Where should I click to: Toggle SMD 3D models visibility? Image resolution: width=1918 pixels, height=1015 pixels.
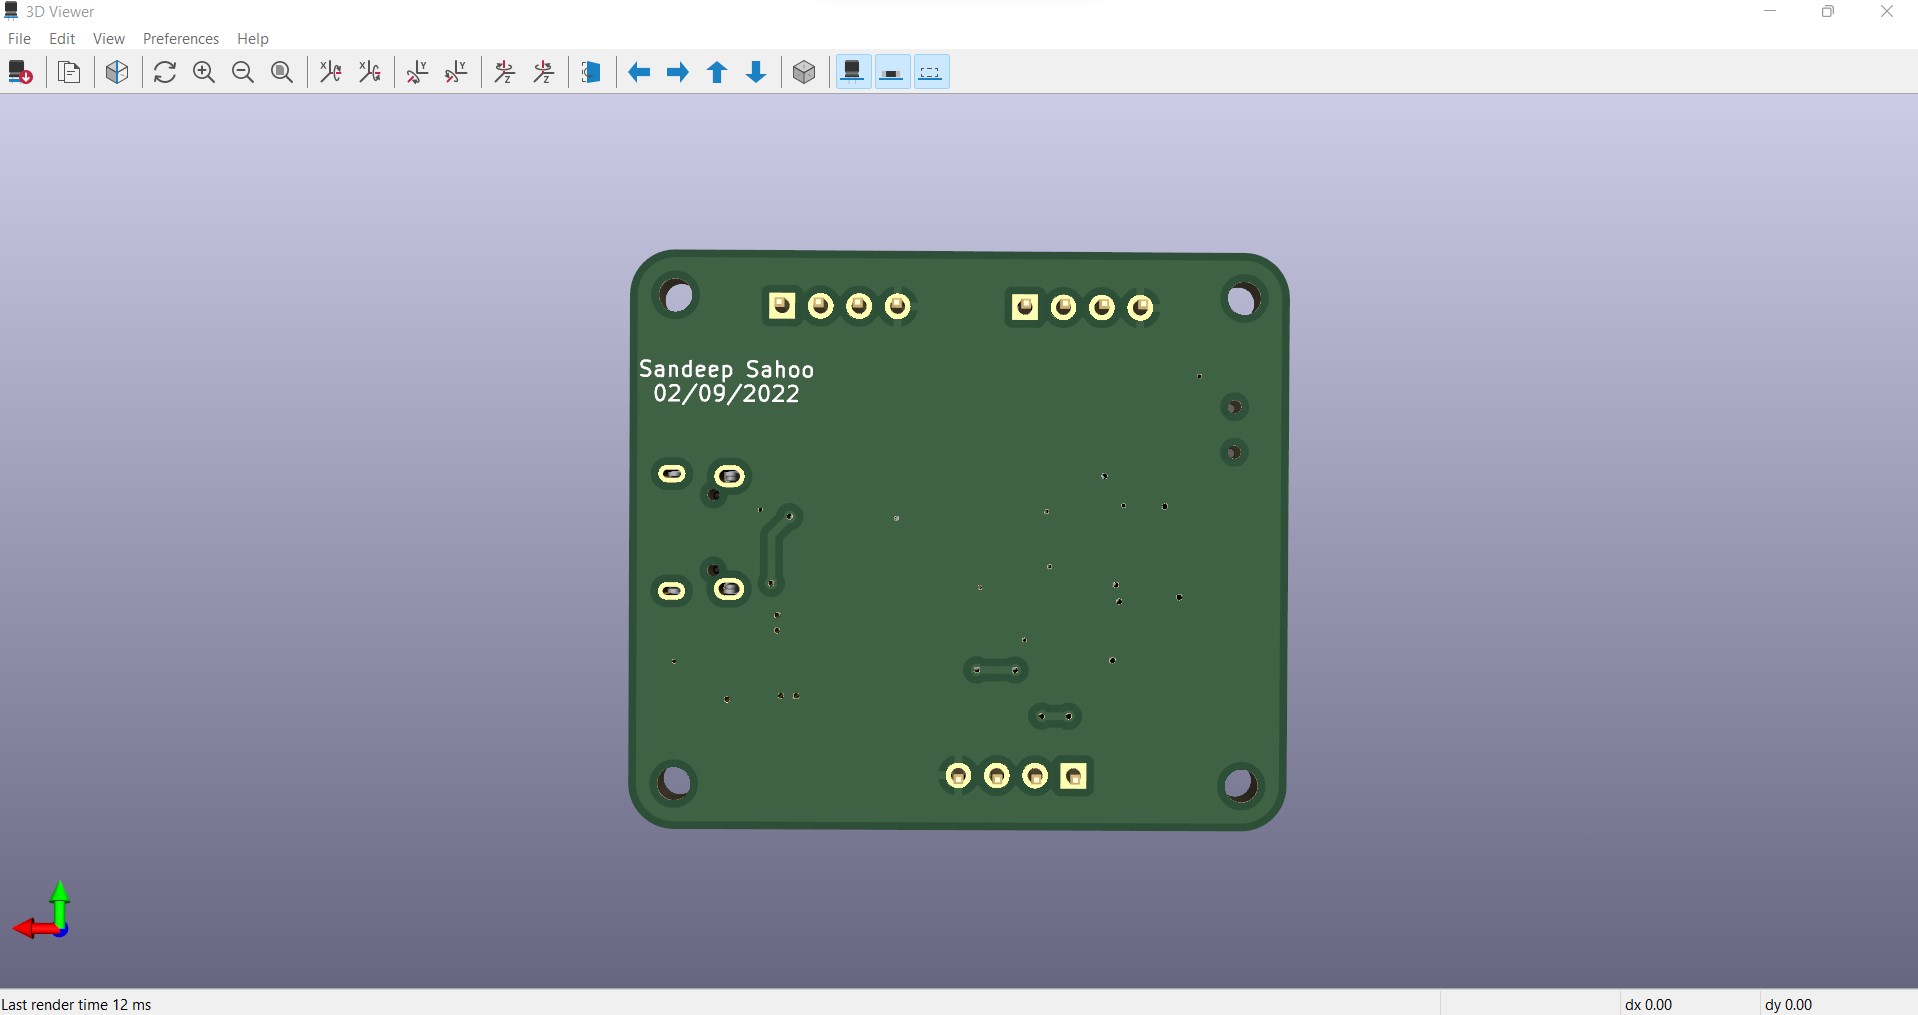(891, 71)
